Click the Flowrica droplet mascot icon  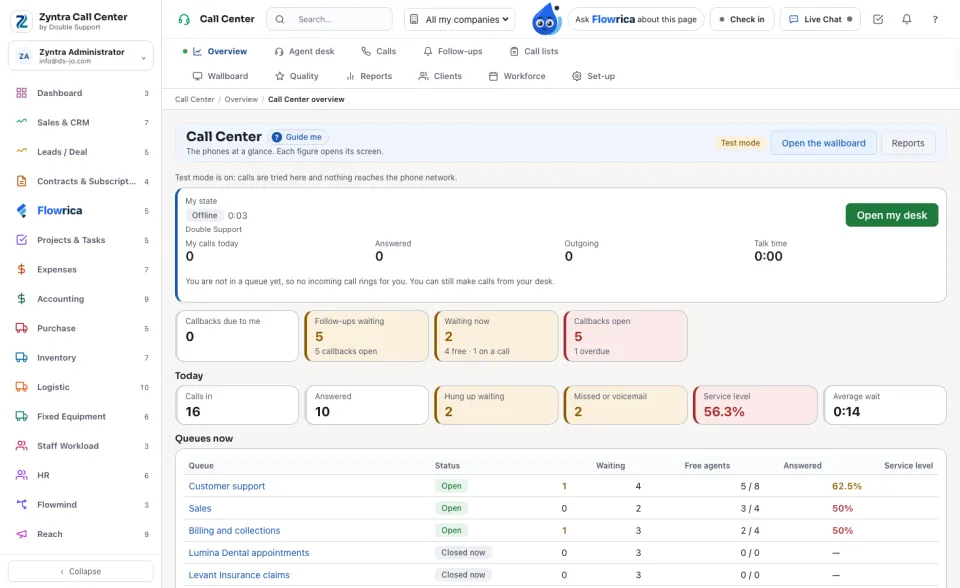546,19
